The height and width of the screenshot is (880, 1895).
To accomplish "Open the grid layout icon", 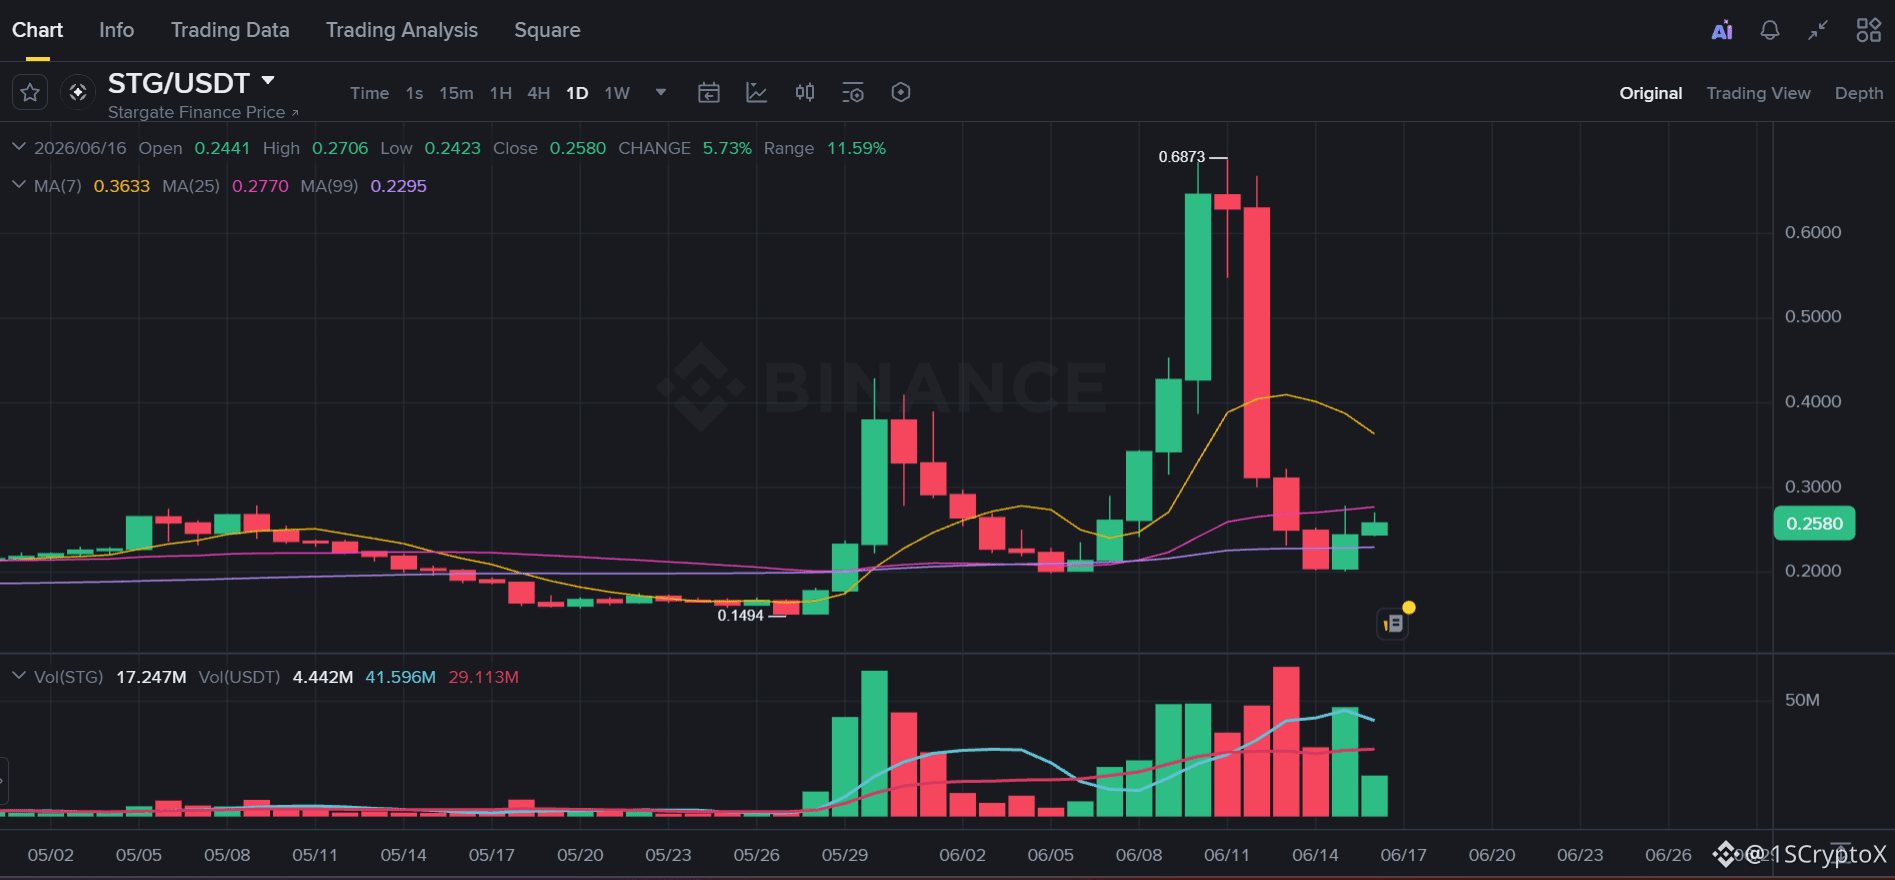I will click(1868, 30).
